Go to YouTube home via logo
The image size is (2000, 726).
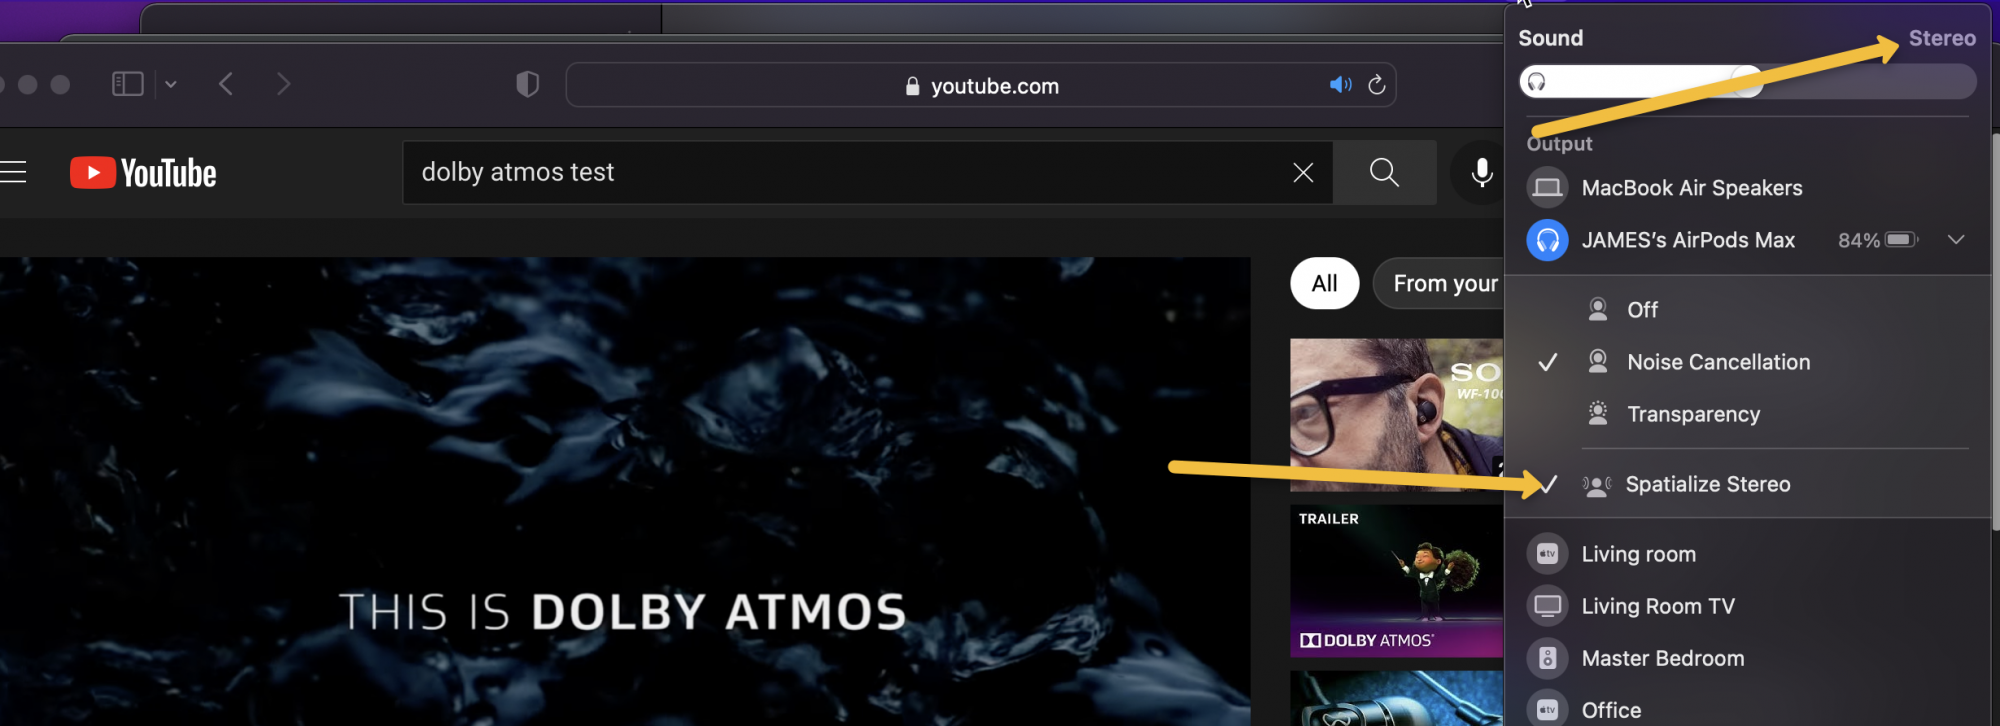coord(143,173)
